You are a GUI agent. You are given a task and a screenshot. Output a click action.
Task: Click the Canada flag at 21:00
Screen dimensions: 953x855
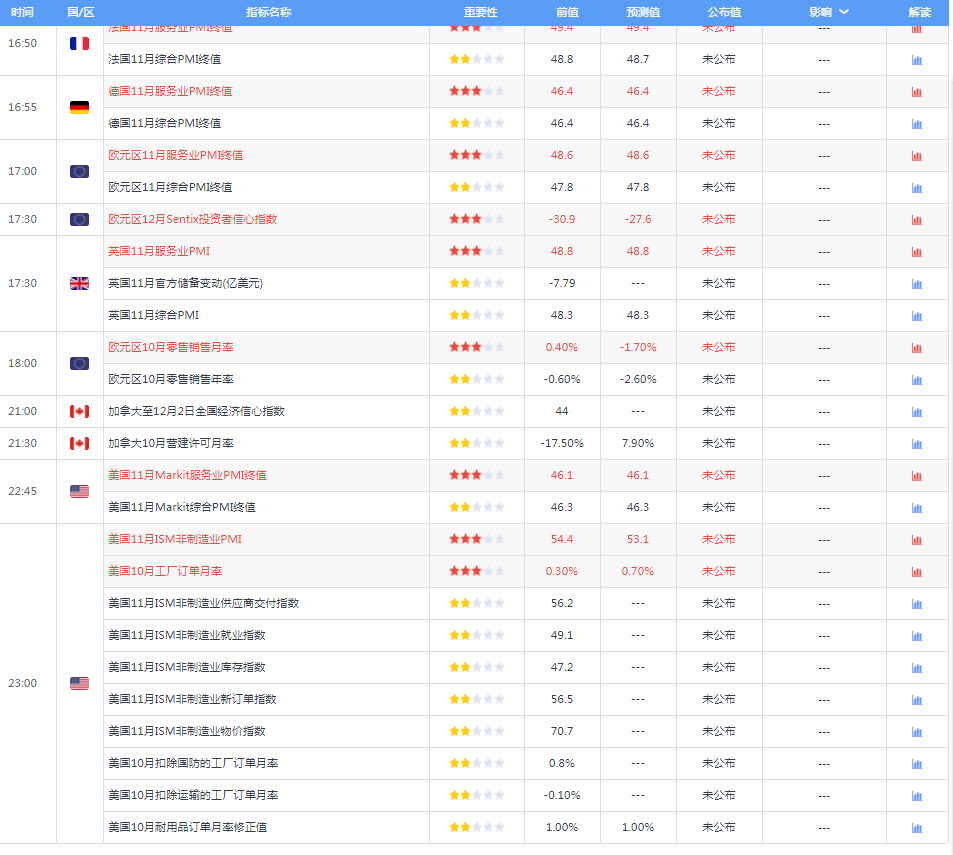79,411
